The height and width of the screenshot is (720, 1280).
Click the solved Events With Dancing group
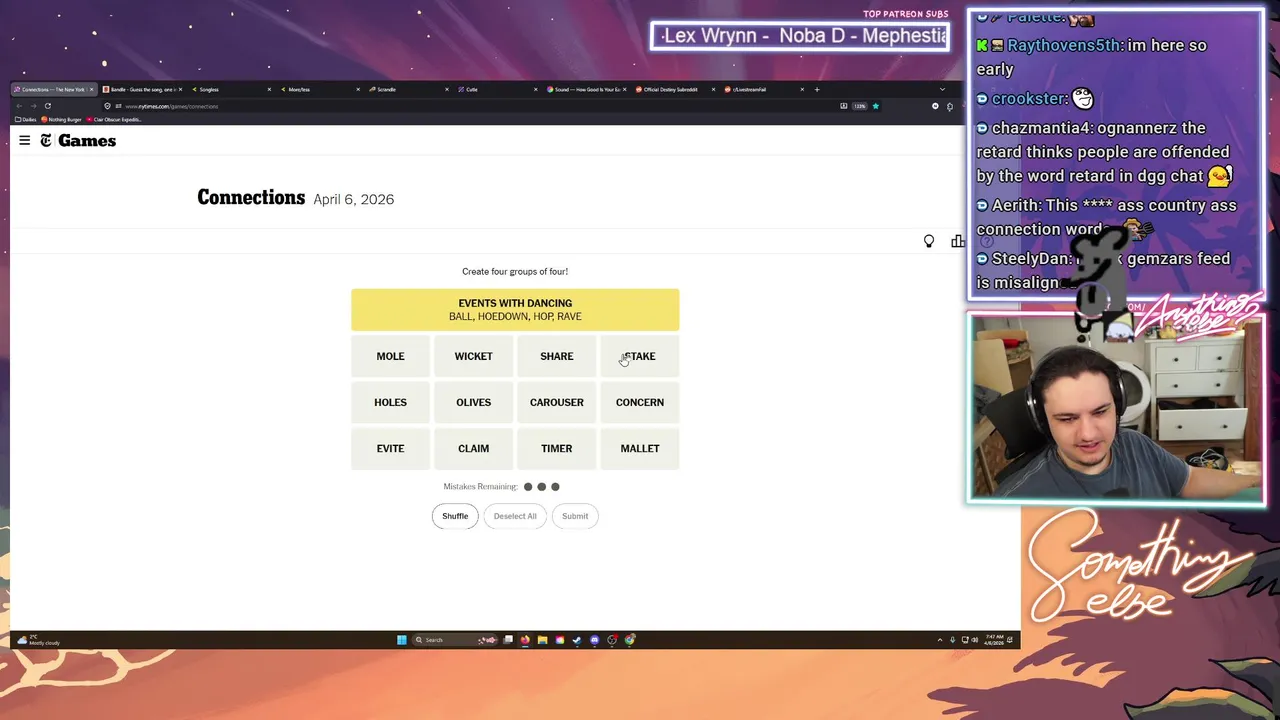pos(515,310)
